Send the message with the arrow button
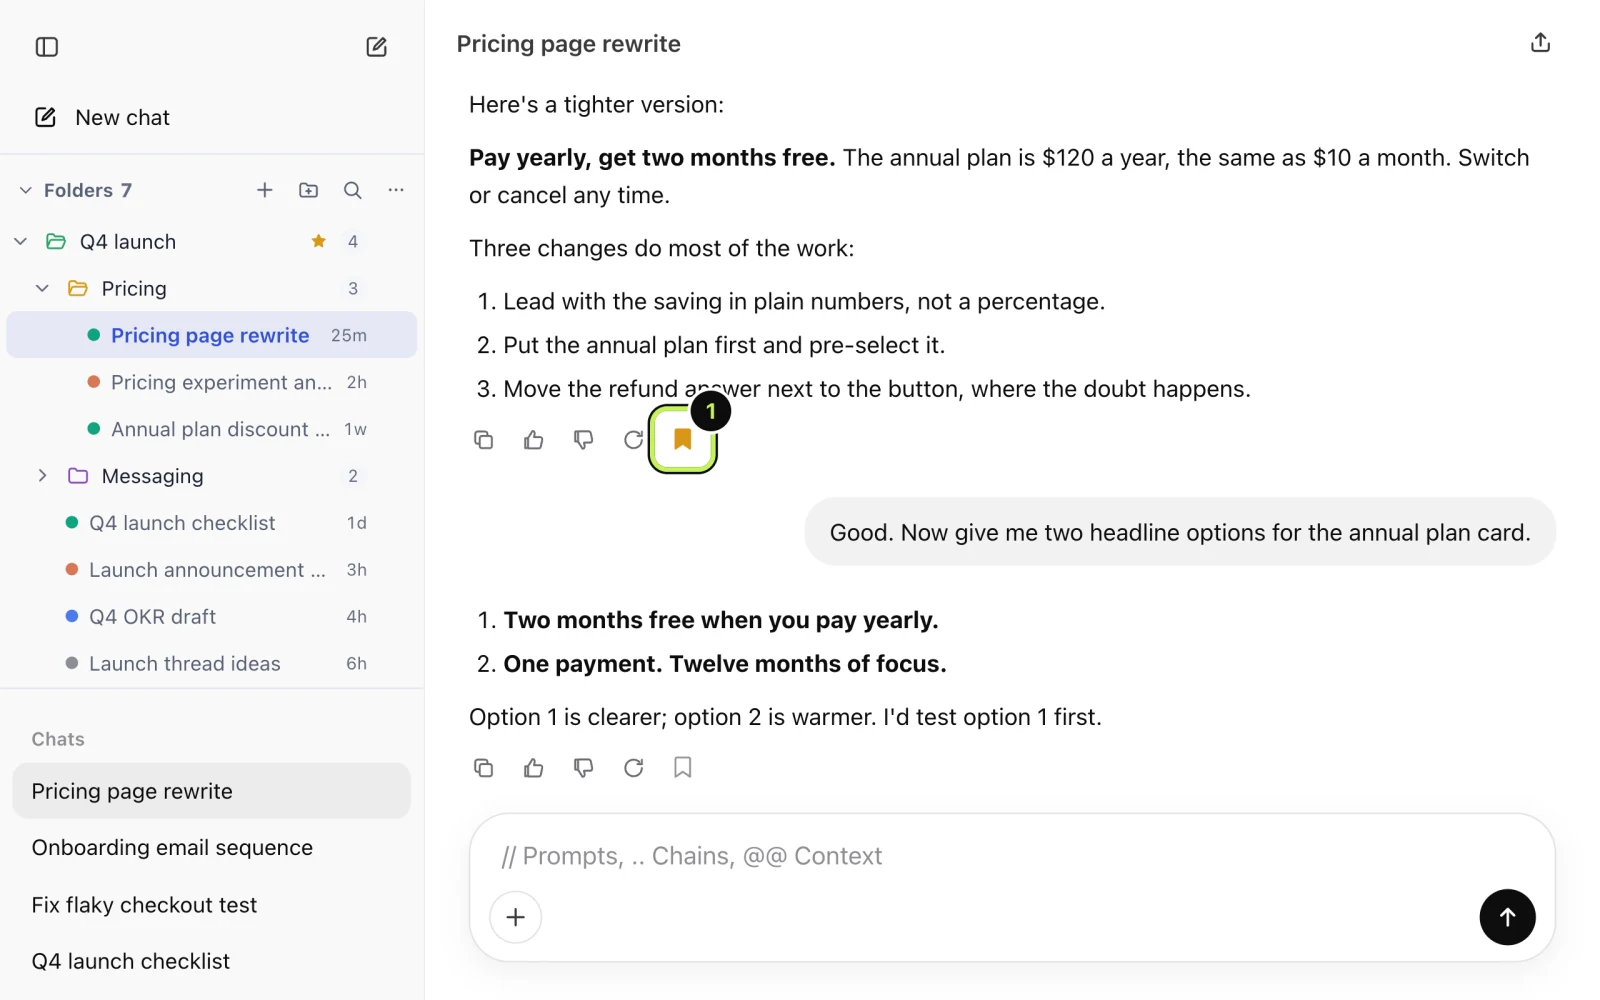 tap(1507, 917)
